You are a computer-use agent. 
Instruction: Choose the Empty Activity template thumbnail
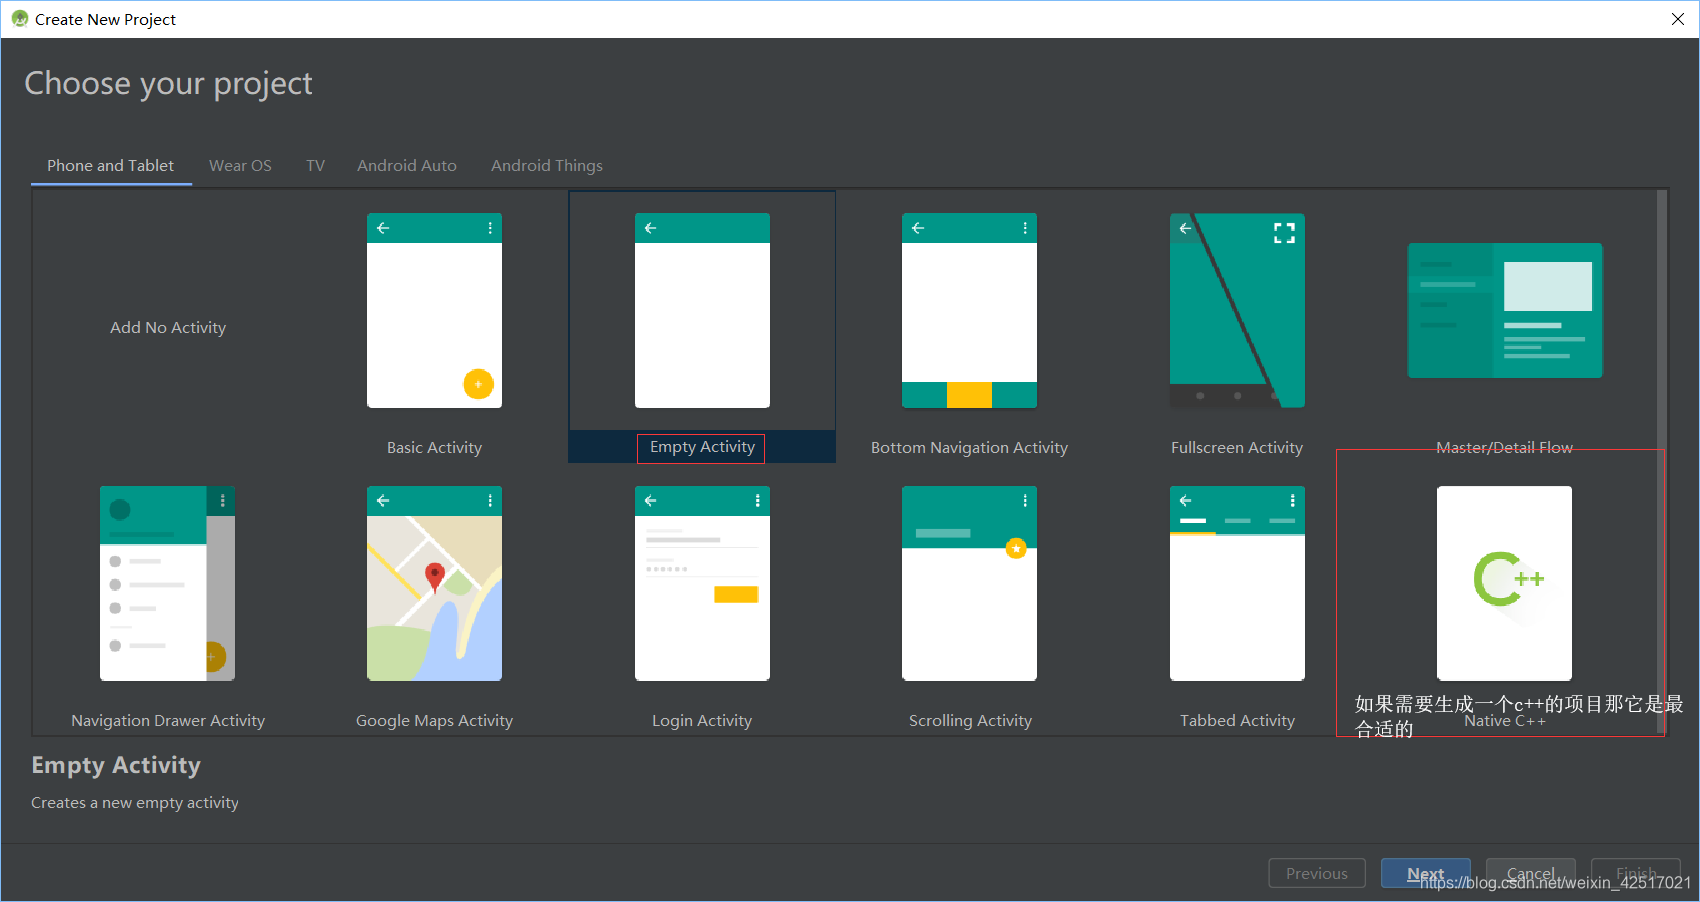(x=702, y=310)
